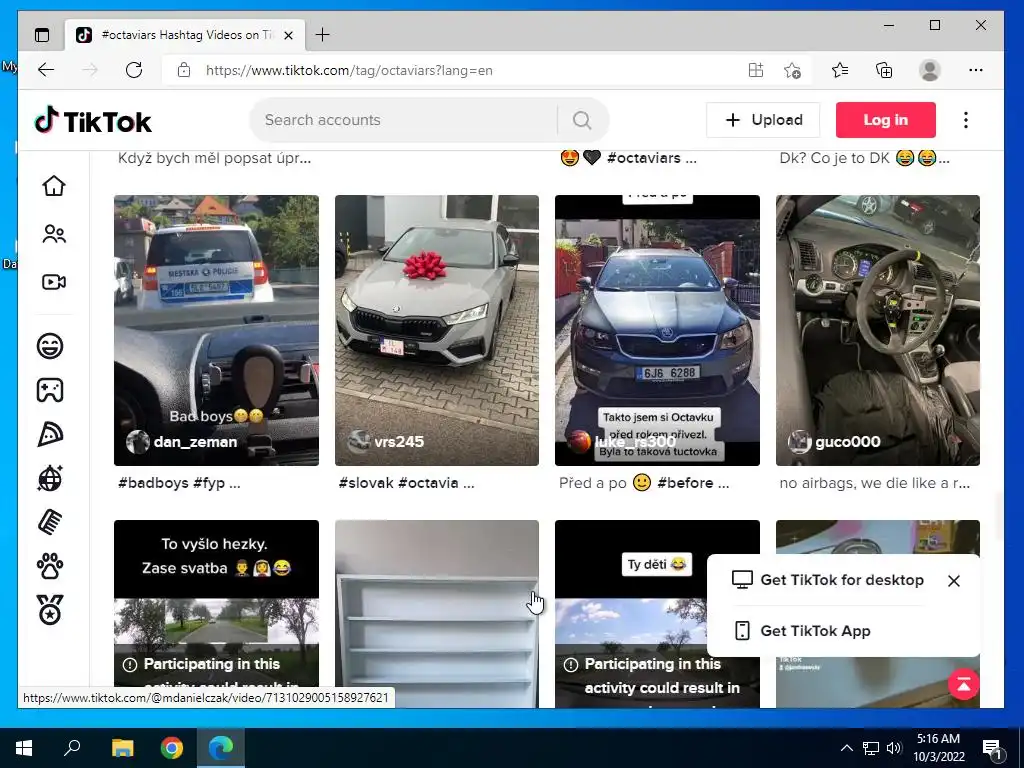The image size is (1024, 768).
Task: Select the Comedy smiley face category icon
Action: [50, 346]
